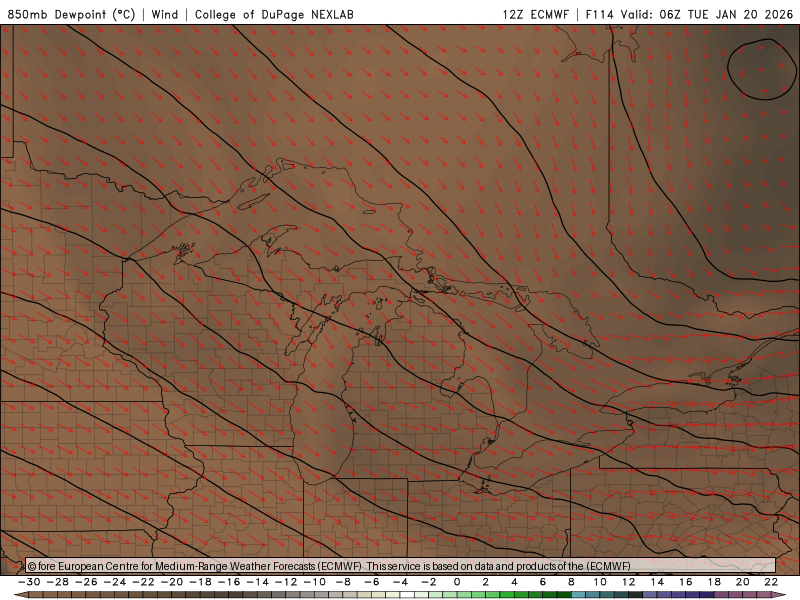
Task: Click the '−8' legend value
Action: point(343,582)
